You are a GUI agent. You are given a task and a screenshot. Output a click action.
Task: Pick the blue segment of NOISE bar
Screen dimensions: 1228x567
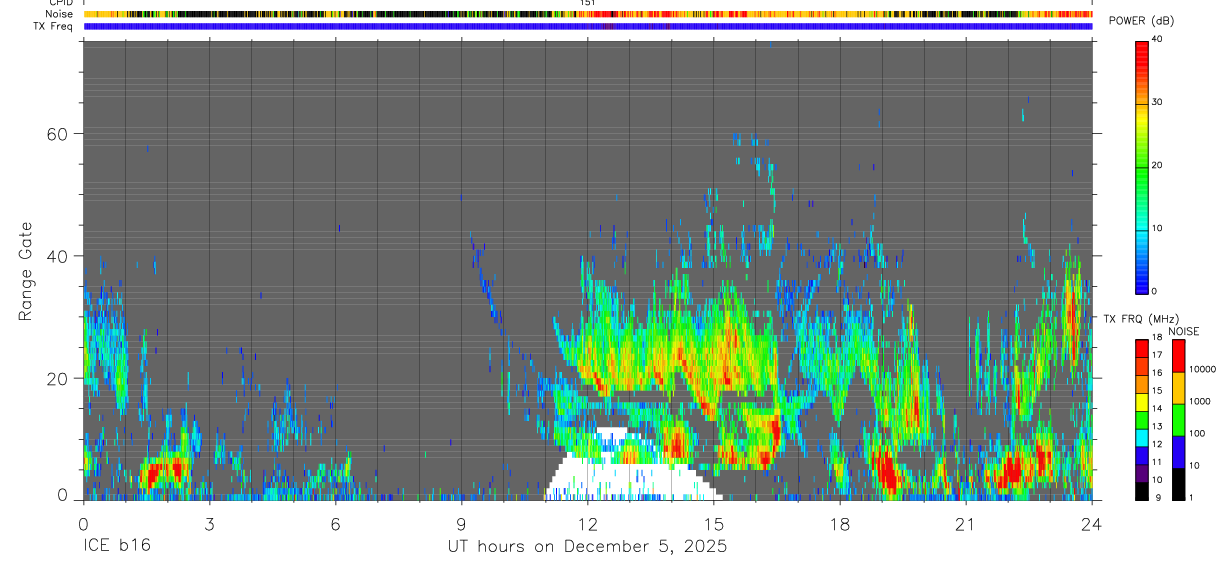(x=1178, y=452)
